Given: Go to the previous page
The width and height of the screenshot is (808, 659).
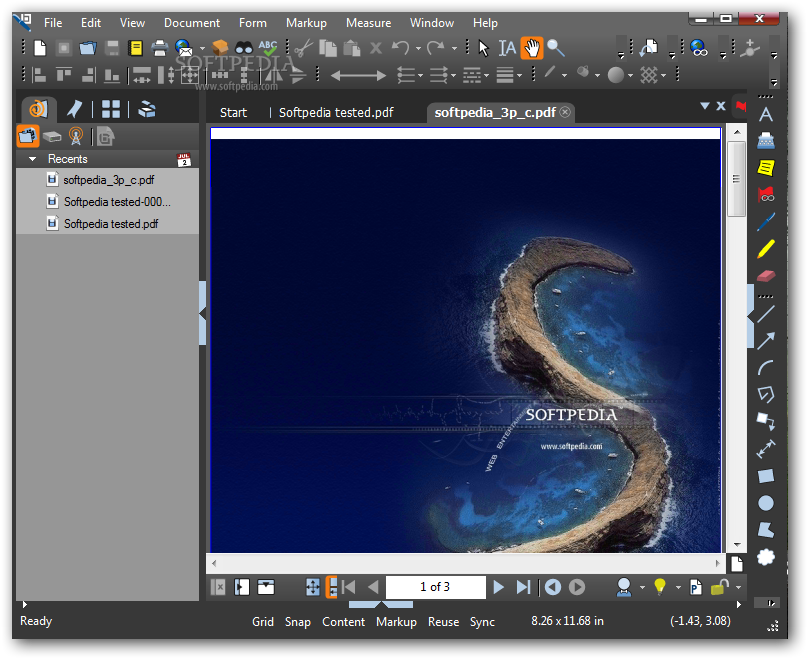Looking at the screenshot, I should pyautogui.click(x=373, y=587).
